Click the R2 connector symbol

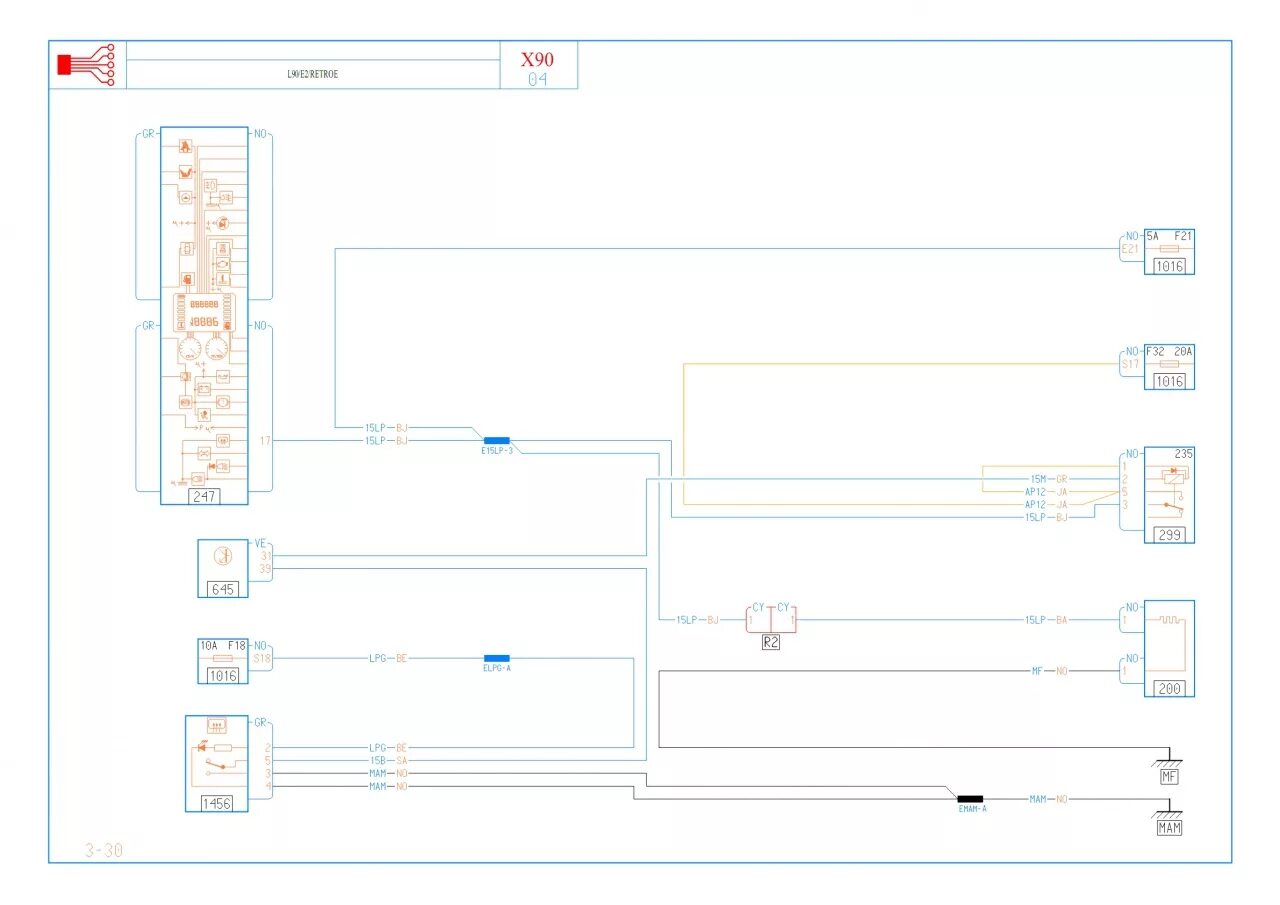pos(771,618)
